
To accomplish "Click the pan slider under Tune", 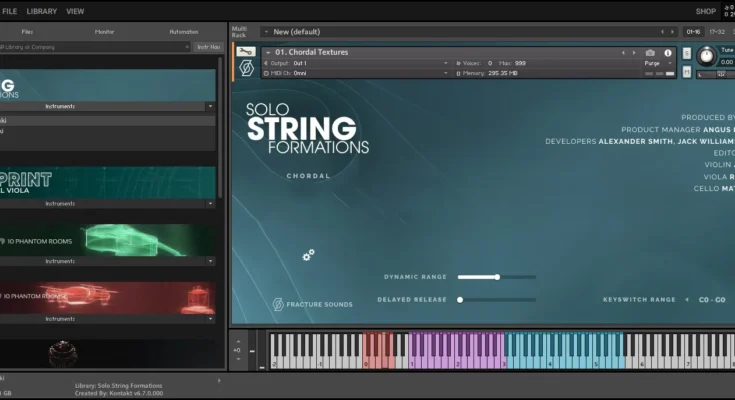I will coord(716,74).
